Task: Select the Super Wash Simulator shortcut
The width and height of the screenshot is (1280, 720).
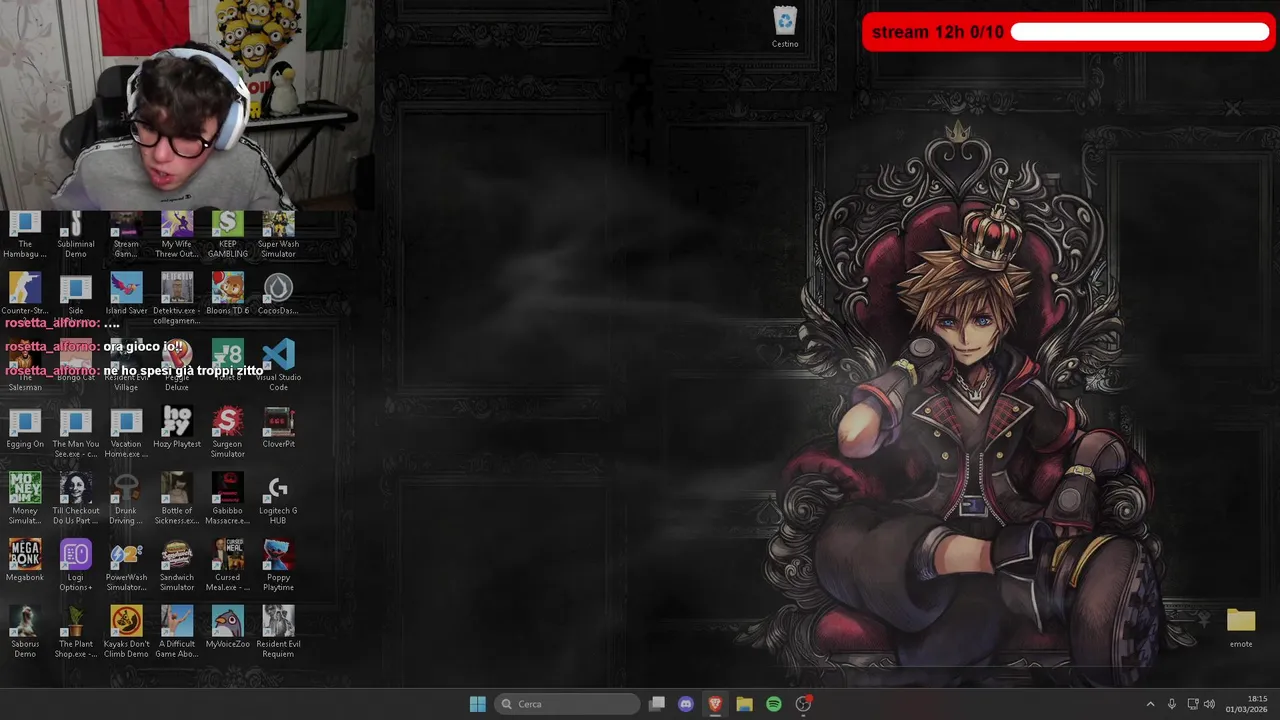Action: pyautogui.click(x=278, y=236)
